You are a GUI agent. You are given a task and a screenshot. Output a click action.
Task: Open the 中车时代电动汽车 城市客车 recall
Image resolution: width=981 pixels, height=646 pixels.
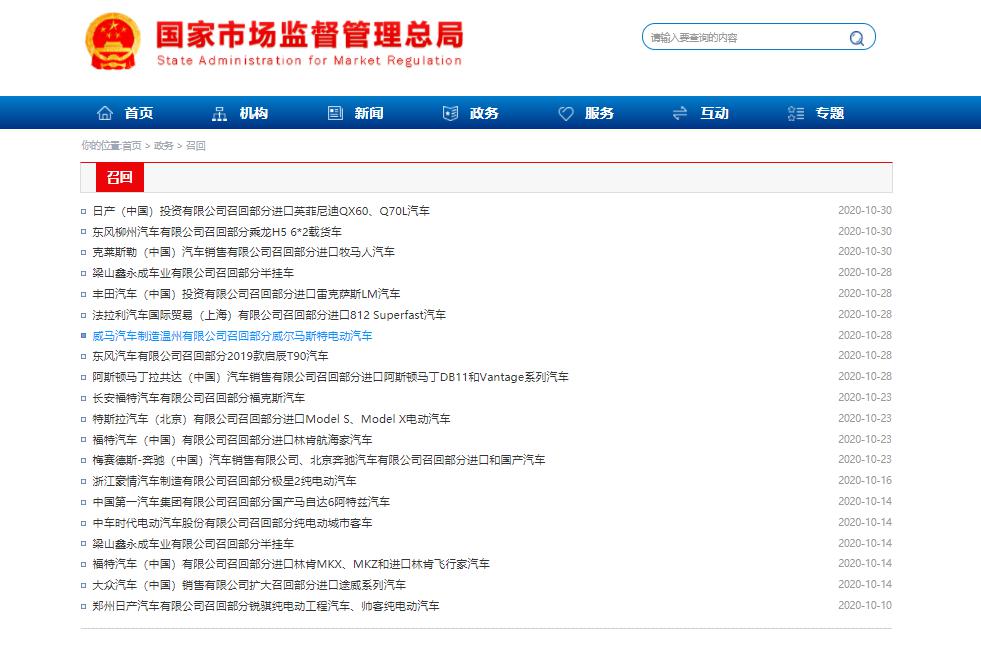coord(232,523)
